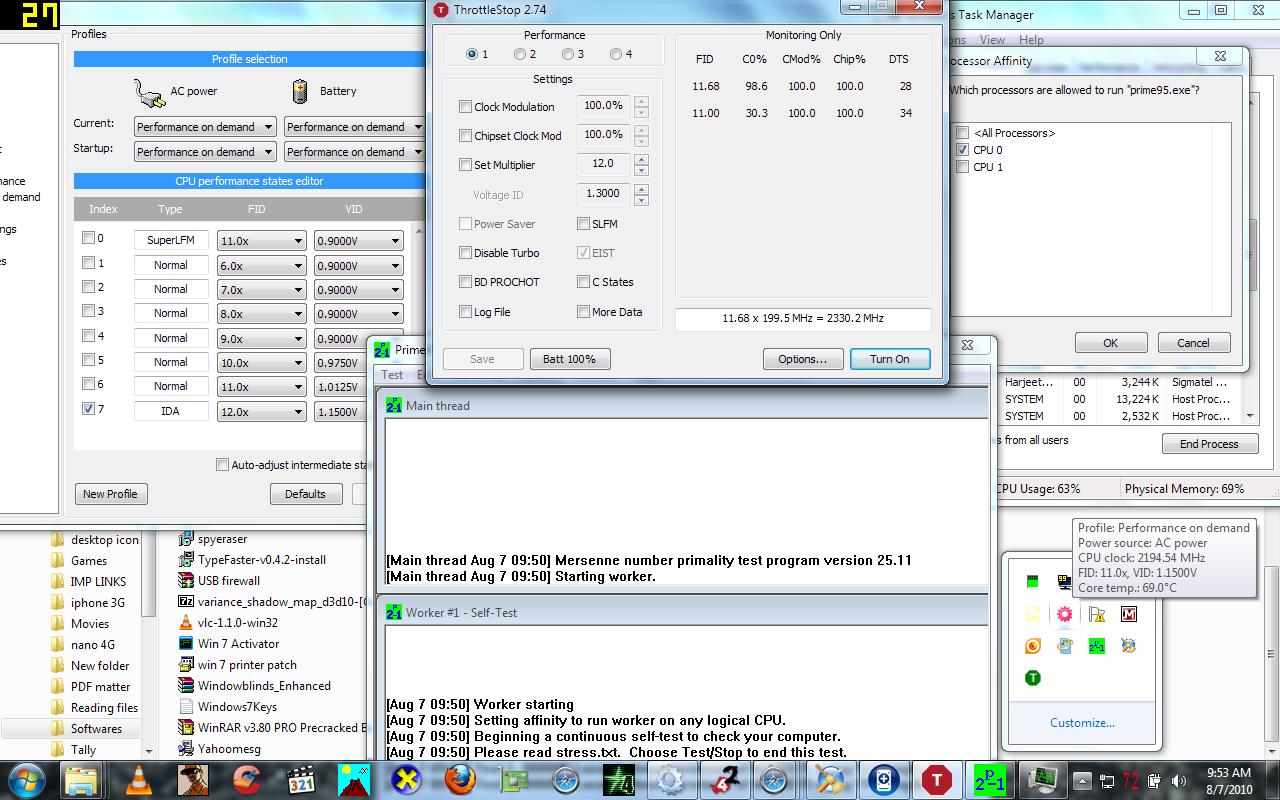Click the pink gear icon in tray popup
This screenshot has height=800, width=1280.
1065,614
